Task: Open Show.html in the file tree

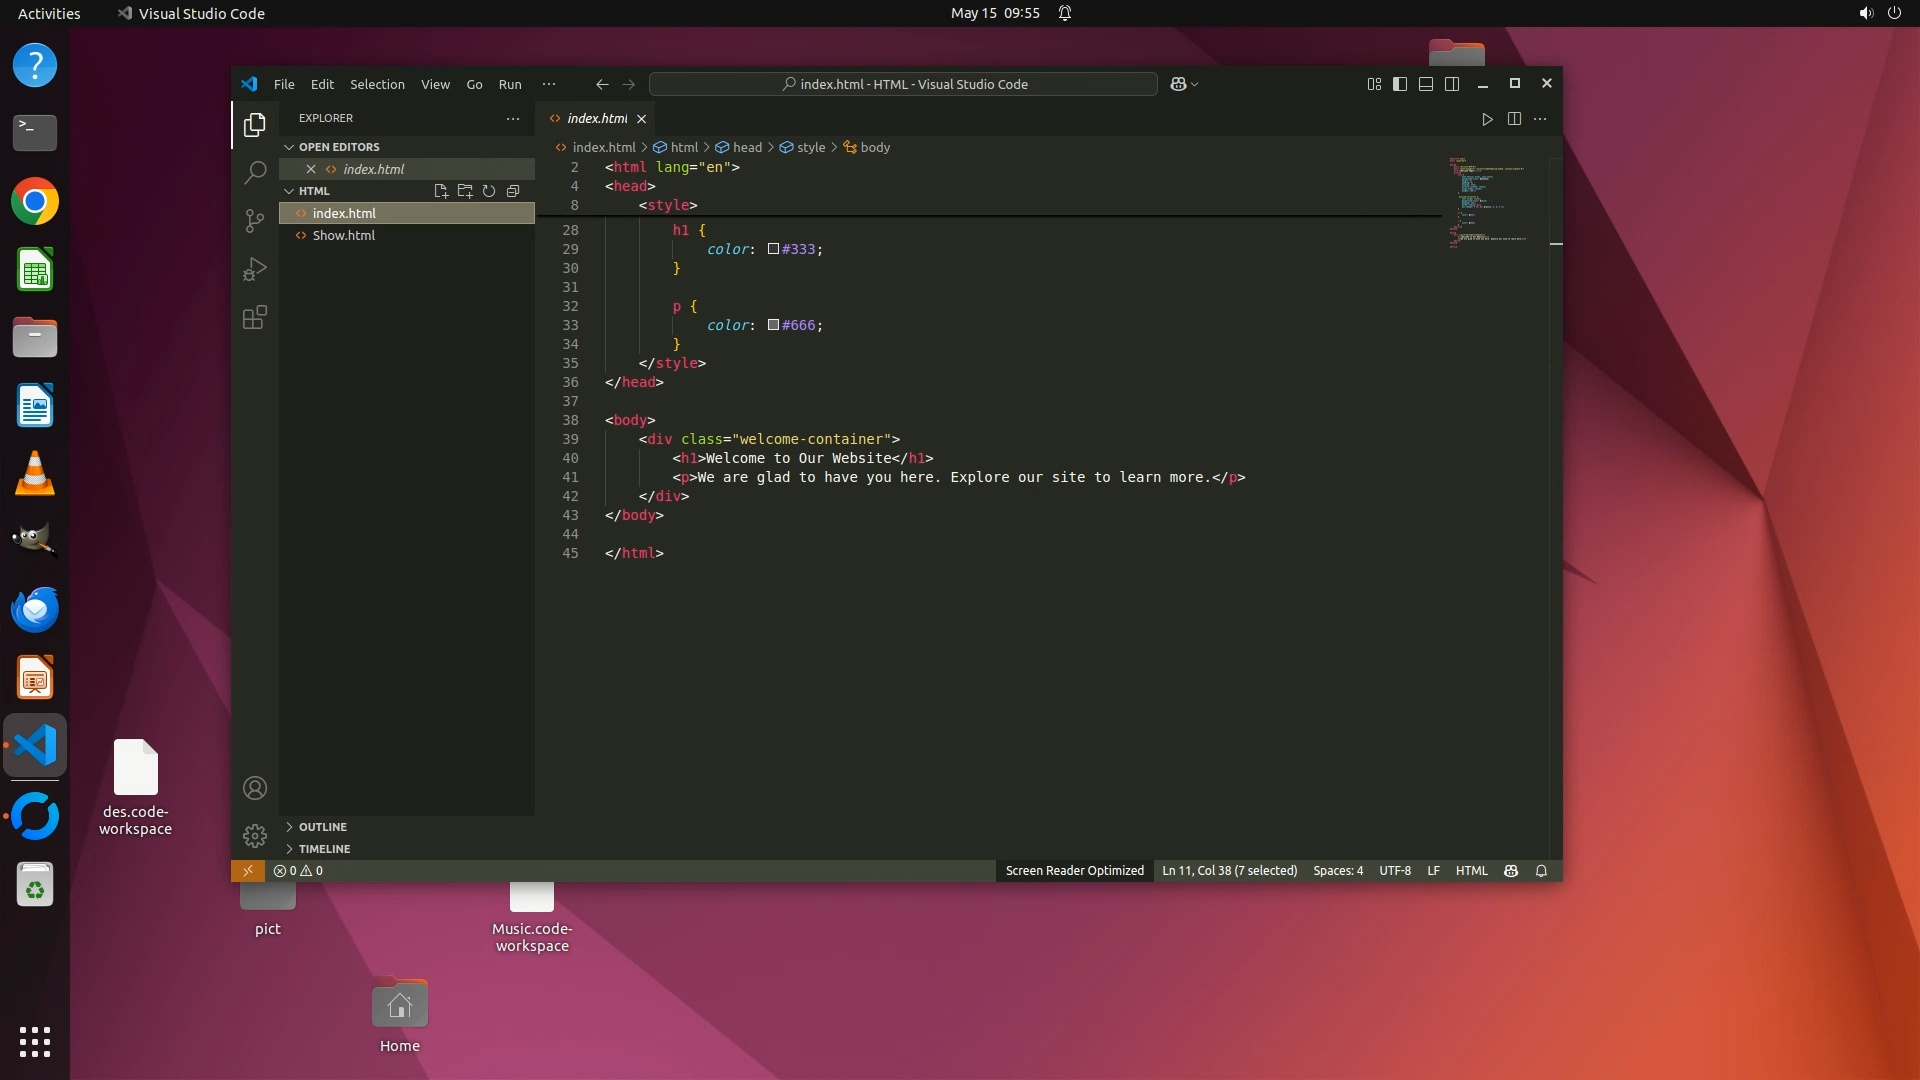Action: [x=343, y=235]
